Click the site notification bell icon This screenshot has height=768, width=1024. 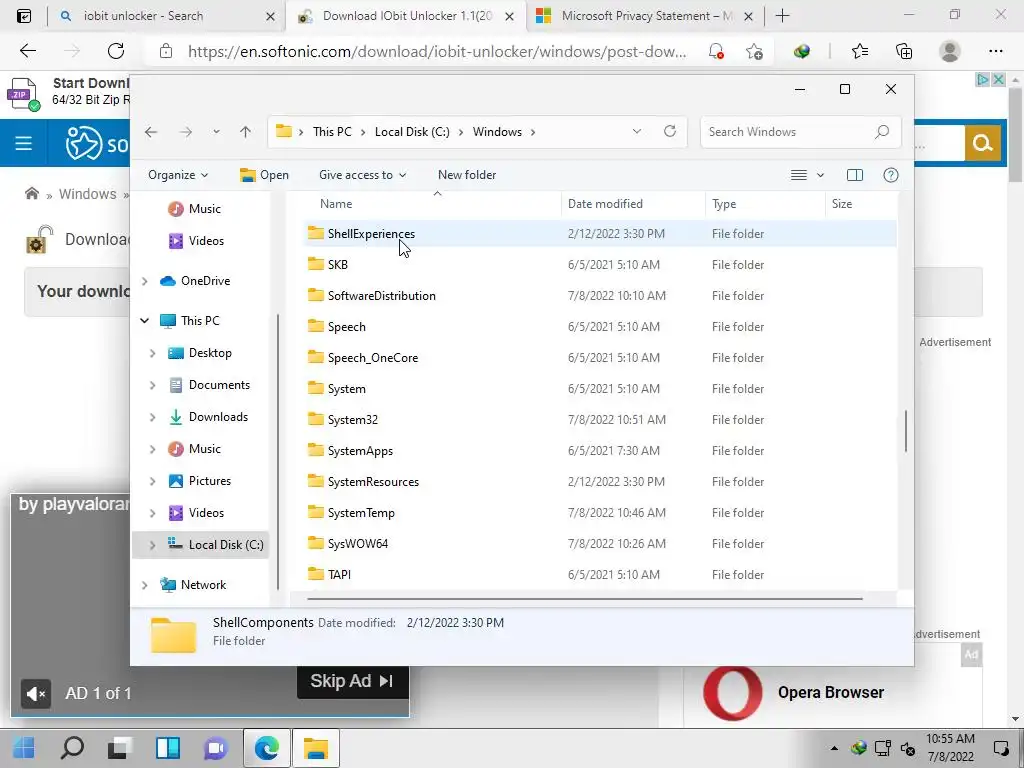716,52
